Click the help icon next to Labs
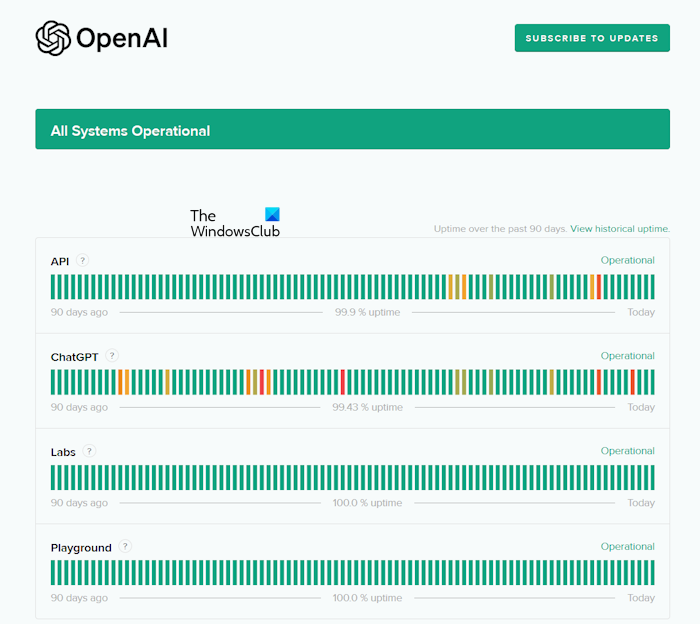700x624 pixels. (x=89, y=451)
